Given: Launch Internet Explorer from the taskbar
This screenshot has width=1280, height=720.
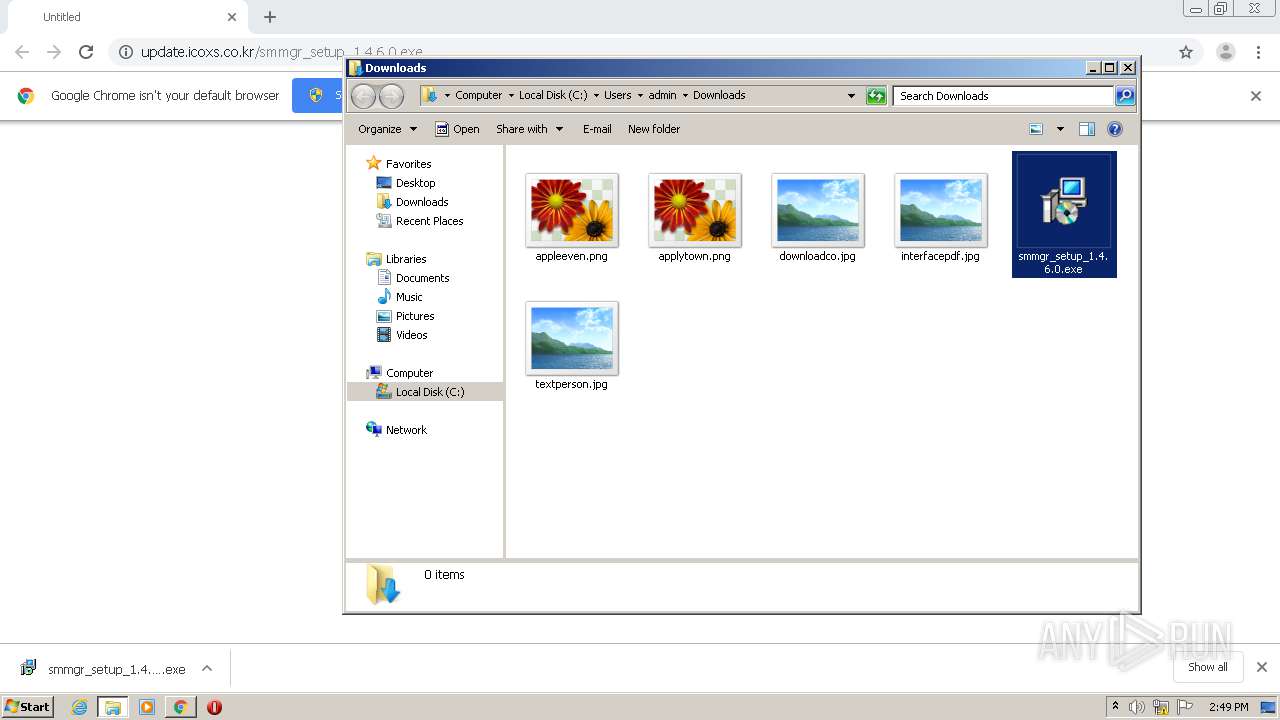Looking at the screenshot, I should (79, 707).
